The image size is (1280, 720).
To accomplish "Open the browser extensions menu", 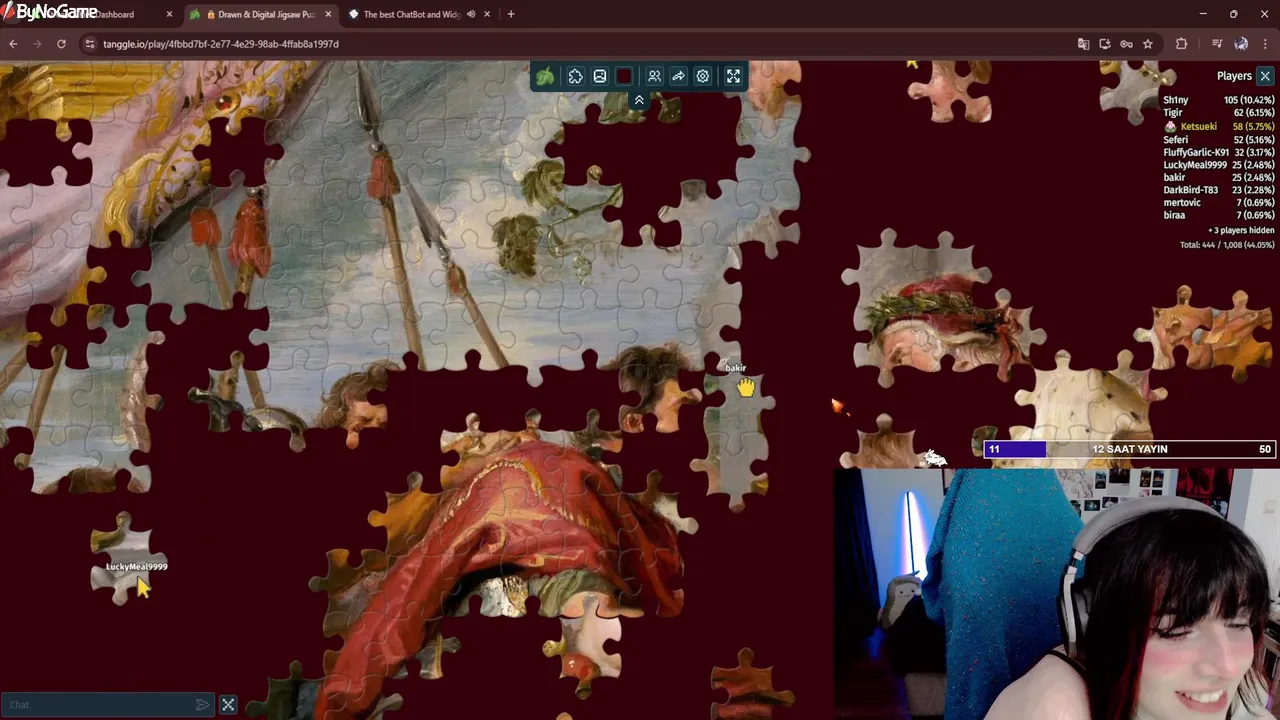I will [1181, 44].
